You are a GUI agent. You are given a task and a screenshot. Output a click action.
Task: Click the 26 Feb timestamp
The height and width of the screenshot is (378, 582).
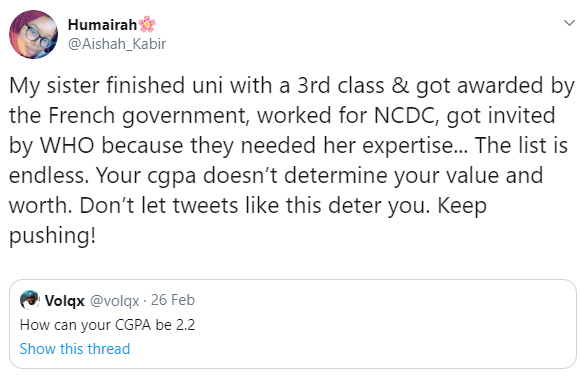coord(173,300)
